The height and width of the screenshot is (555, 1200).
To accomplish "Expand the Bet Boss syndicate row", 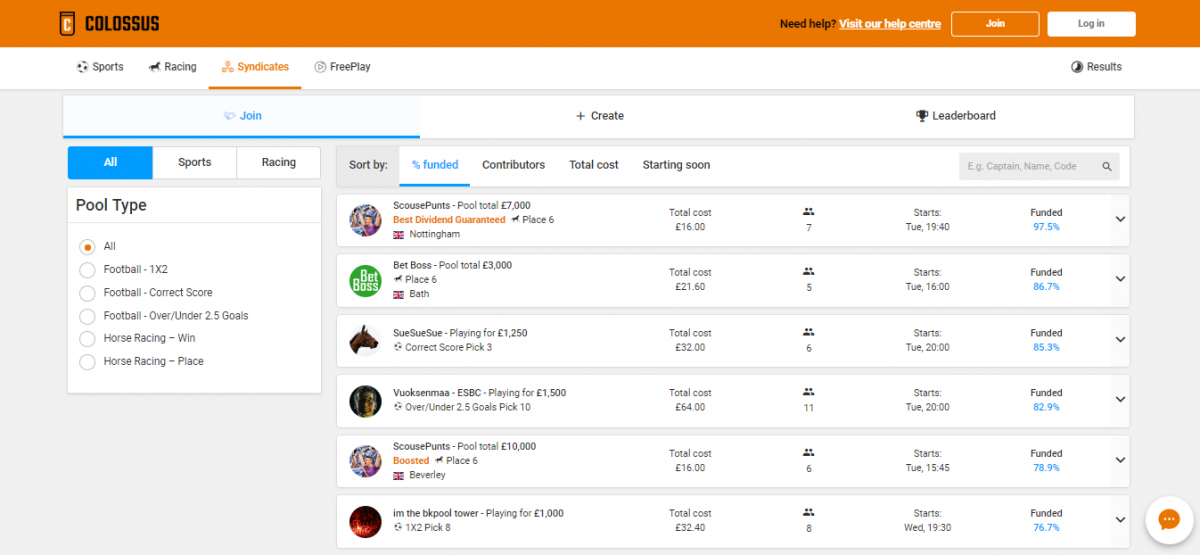I will pyautogui.click(x=1120, y=280).
